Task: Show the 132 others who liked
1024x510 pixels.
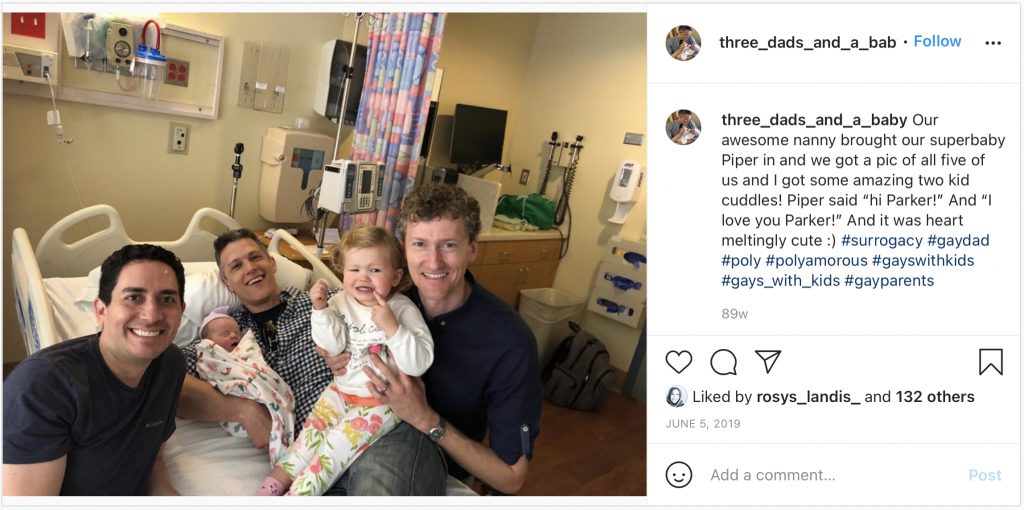Action: tap(935, 396)
